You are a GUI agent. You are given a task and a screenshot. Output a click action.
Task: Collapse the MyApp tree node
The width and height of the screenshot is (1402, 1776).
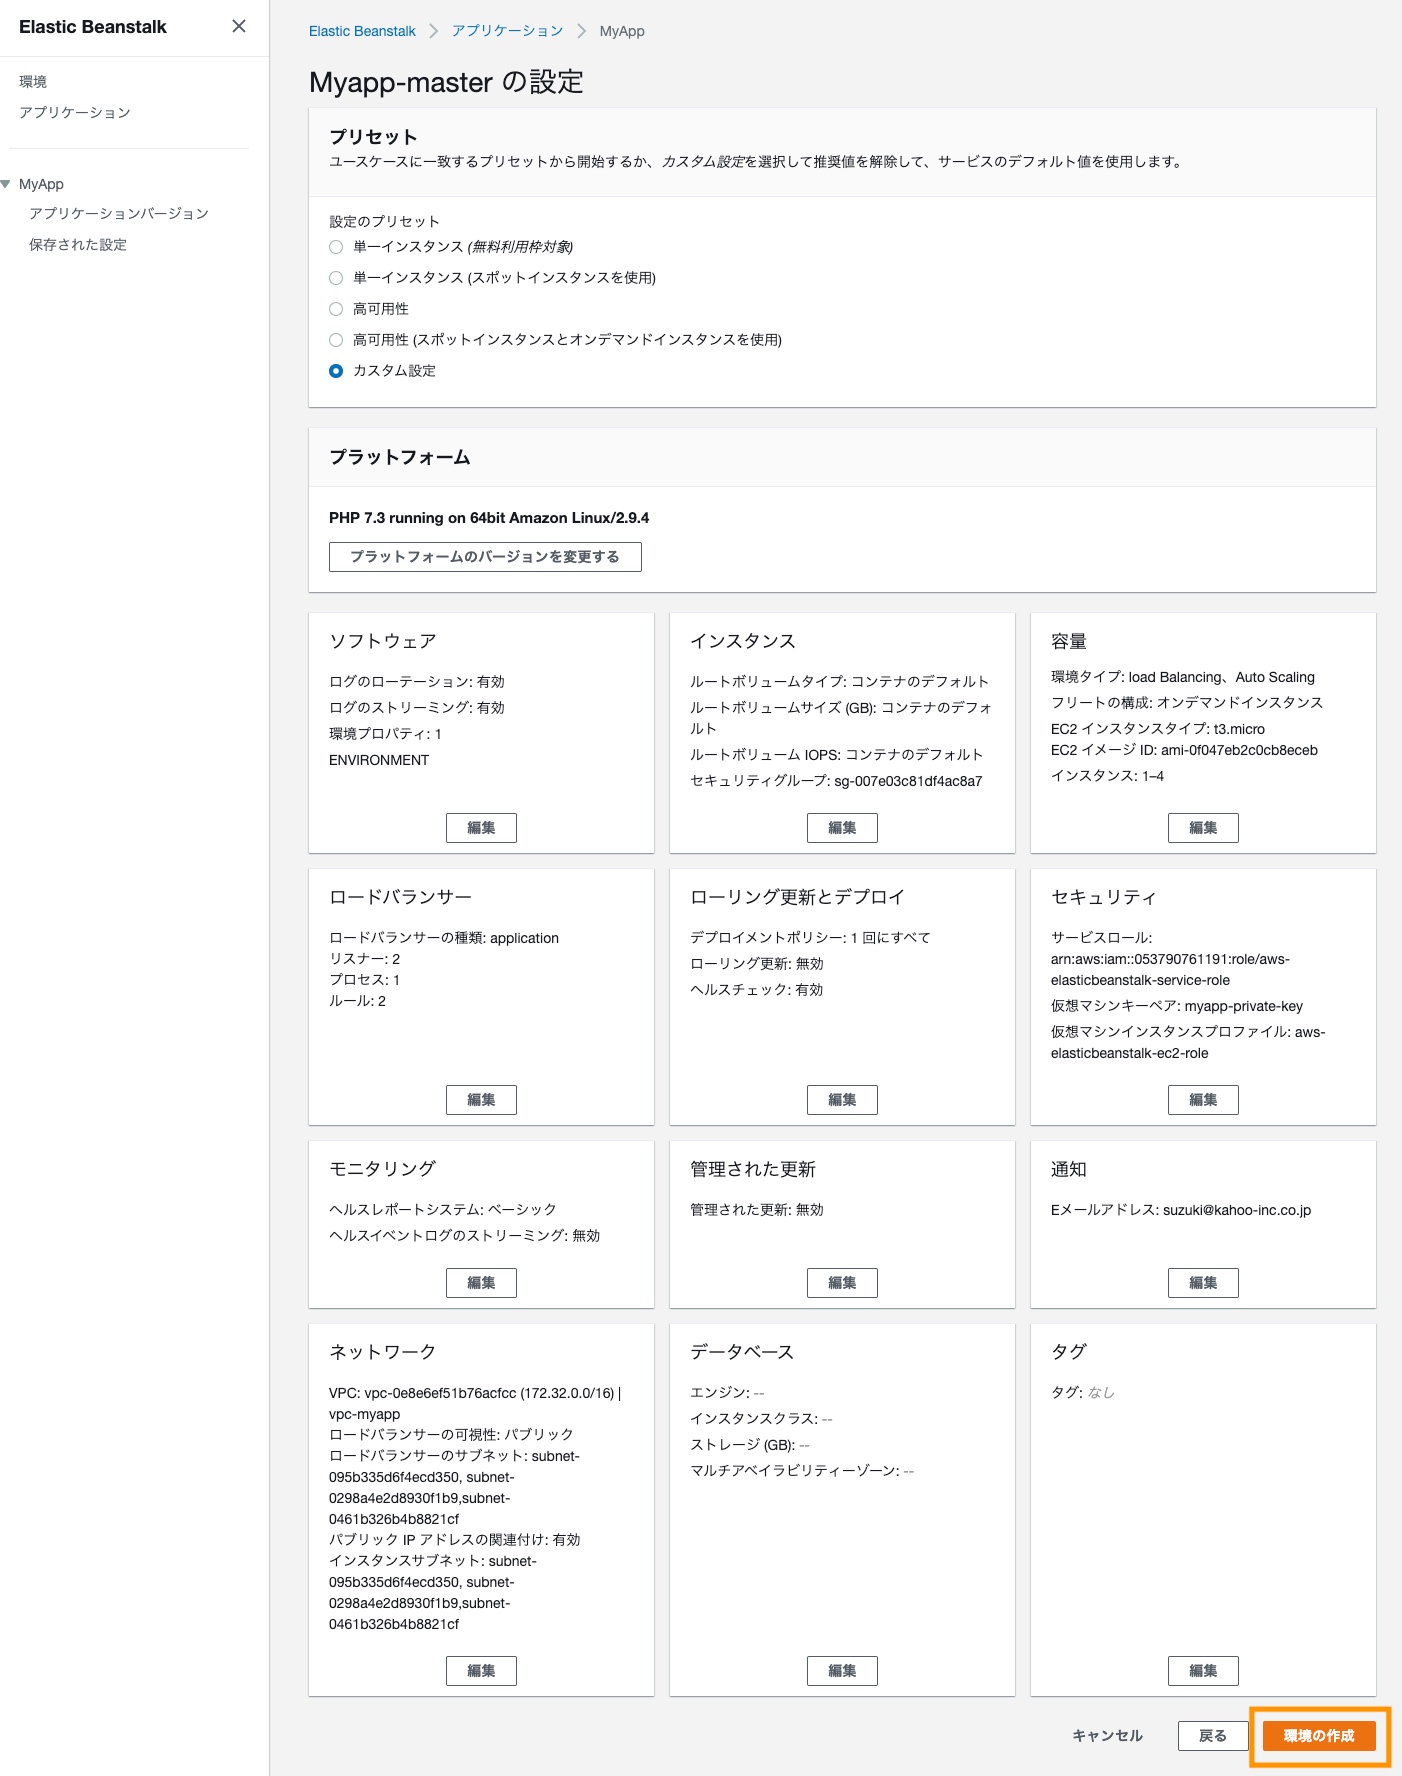6,184
